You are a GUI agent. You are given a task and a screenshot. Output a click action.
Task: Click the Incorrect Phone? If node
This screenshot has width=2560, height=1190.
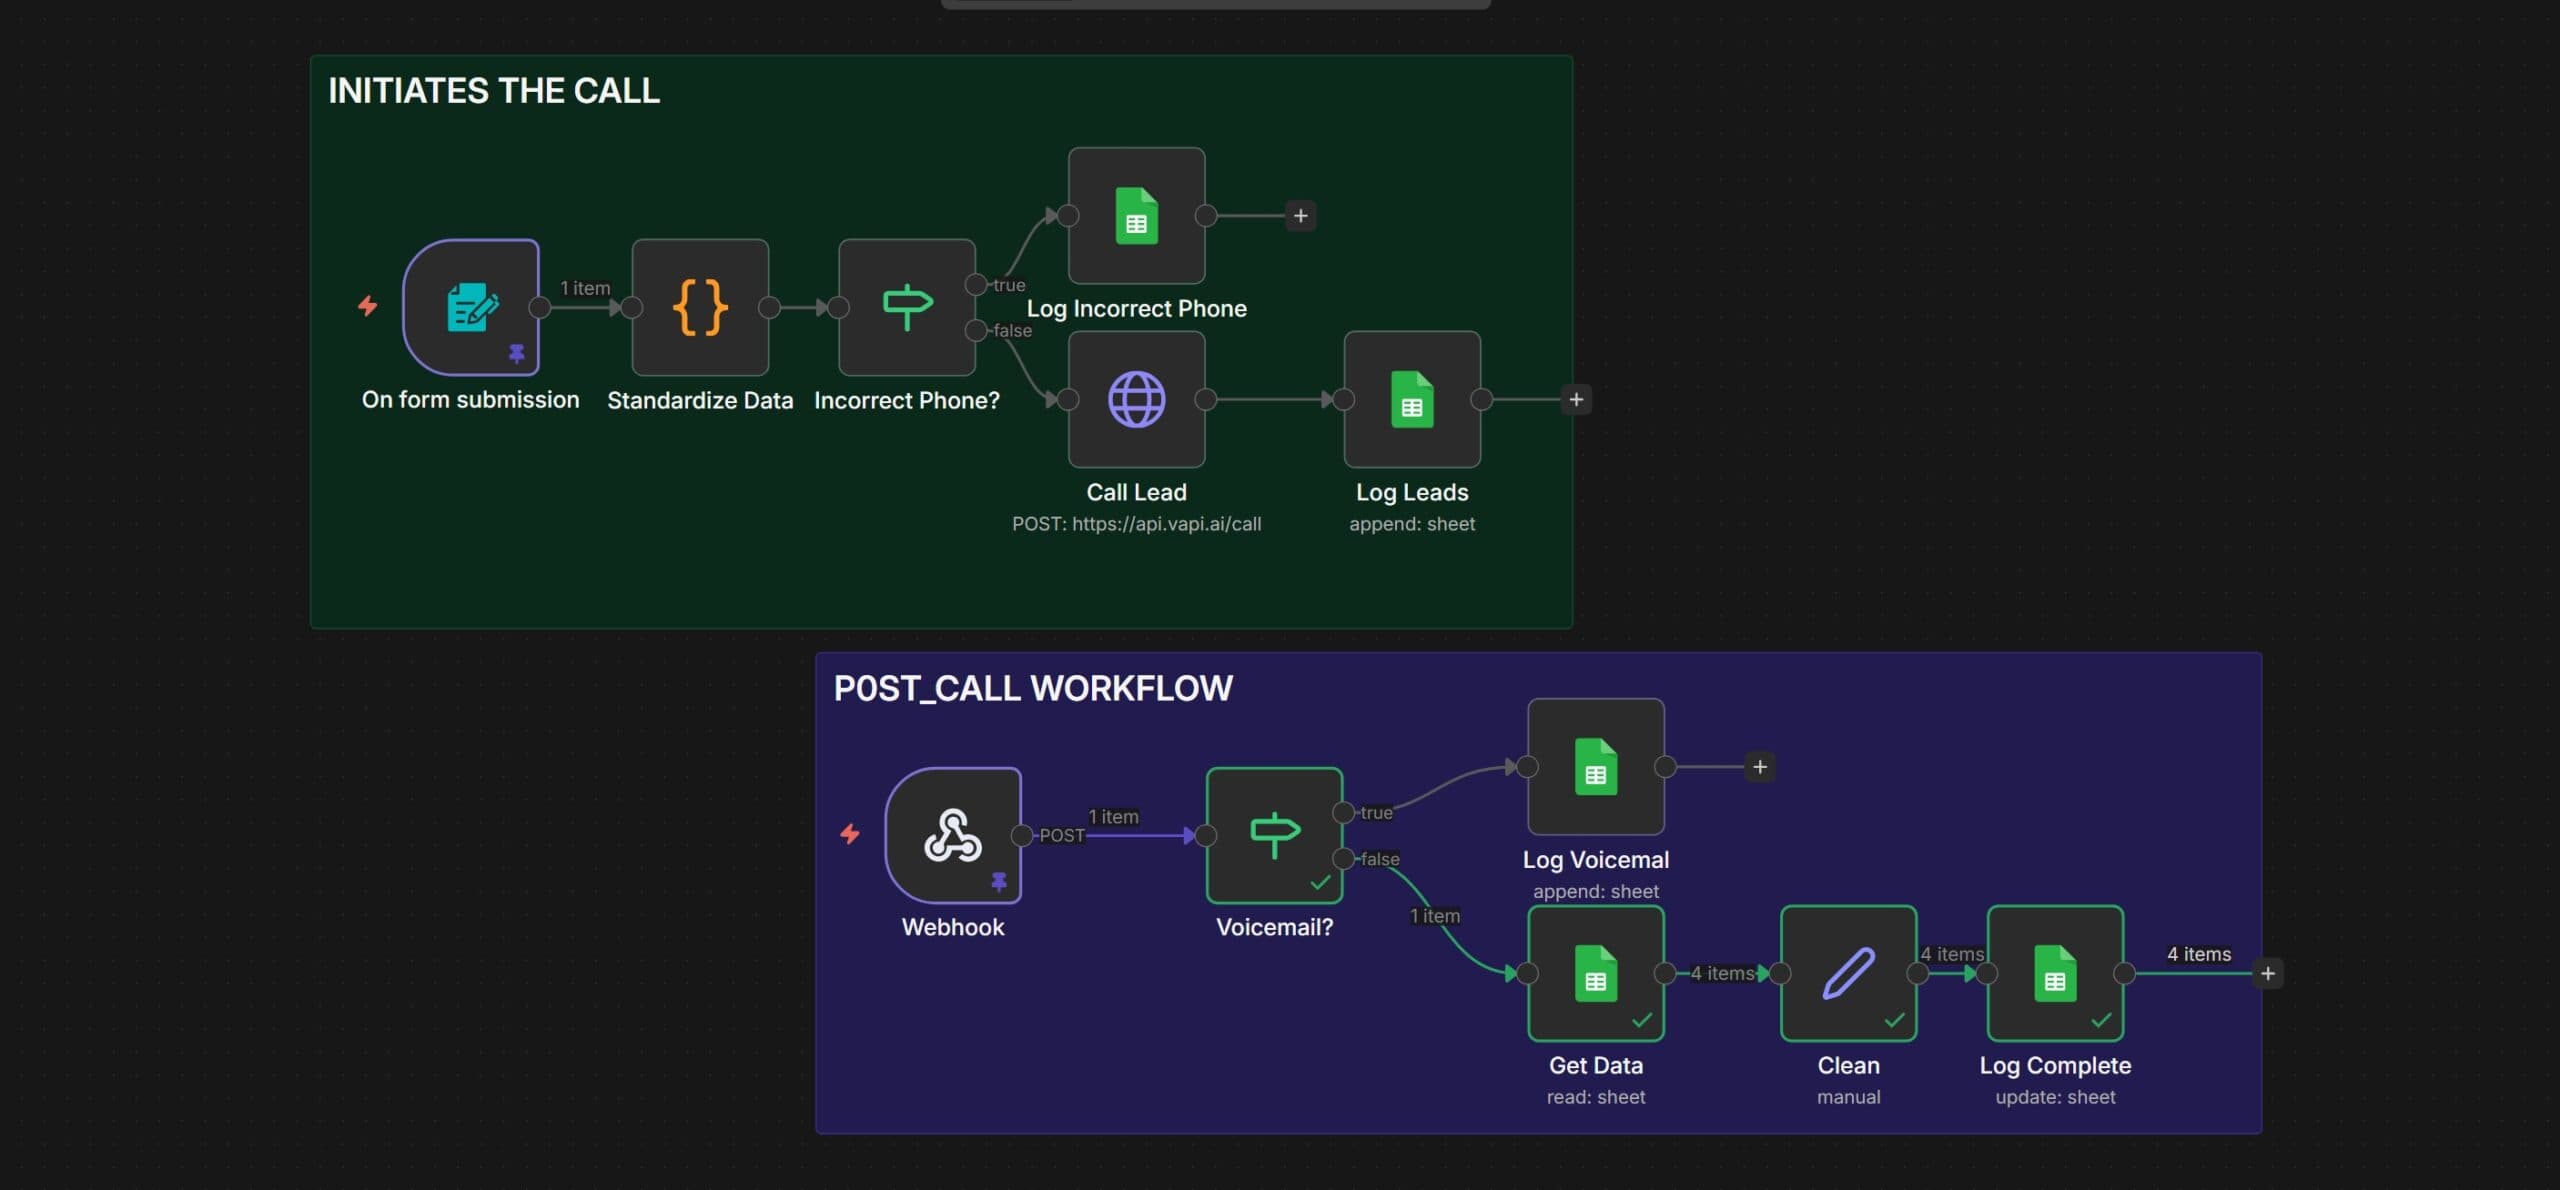906,307
